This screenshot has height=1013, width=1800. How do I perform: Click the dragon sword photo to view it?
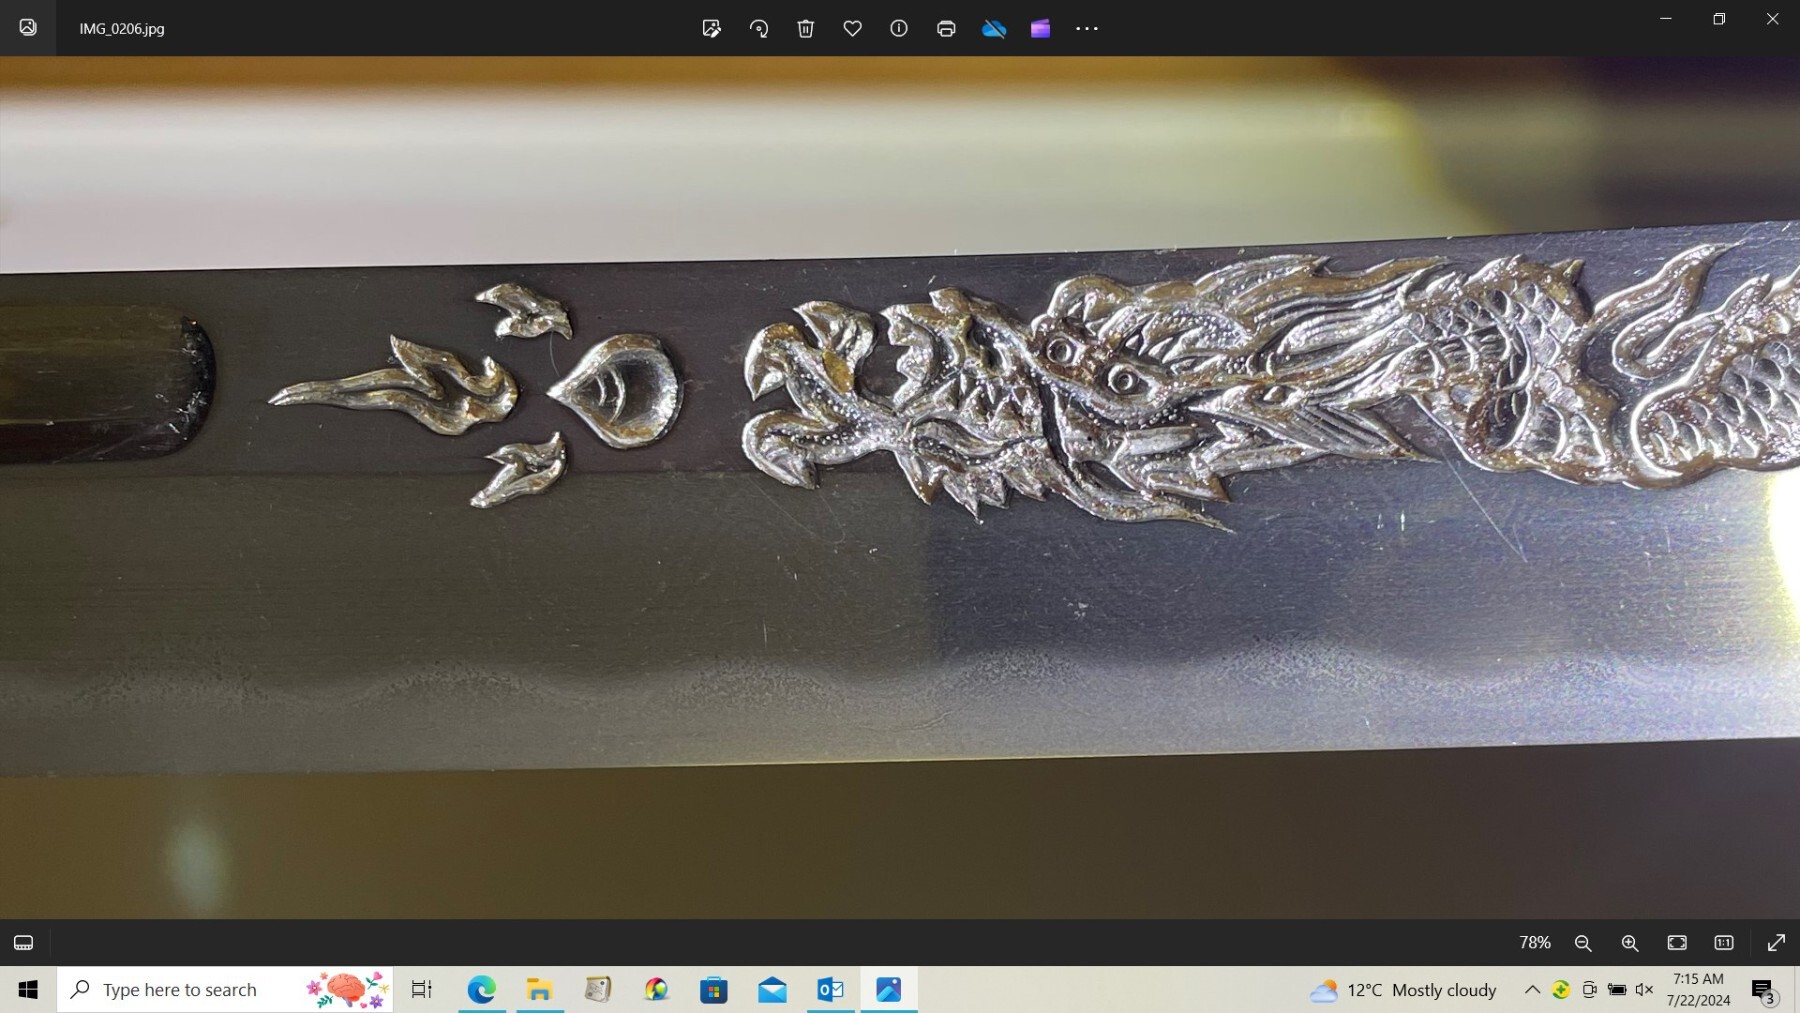tap(900, 487)
